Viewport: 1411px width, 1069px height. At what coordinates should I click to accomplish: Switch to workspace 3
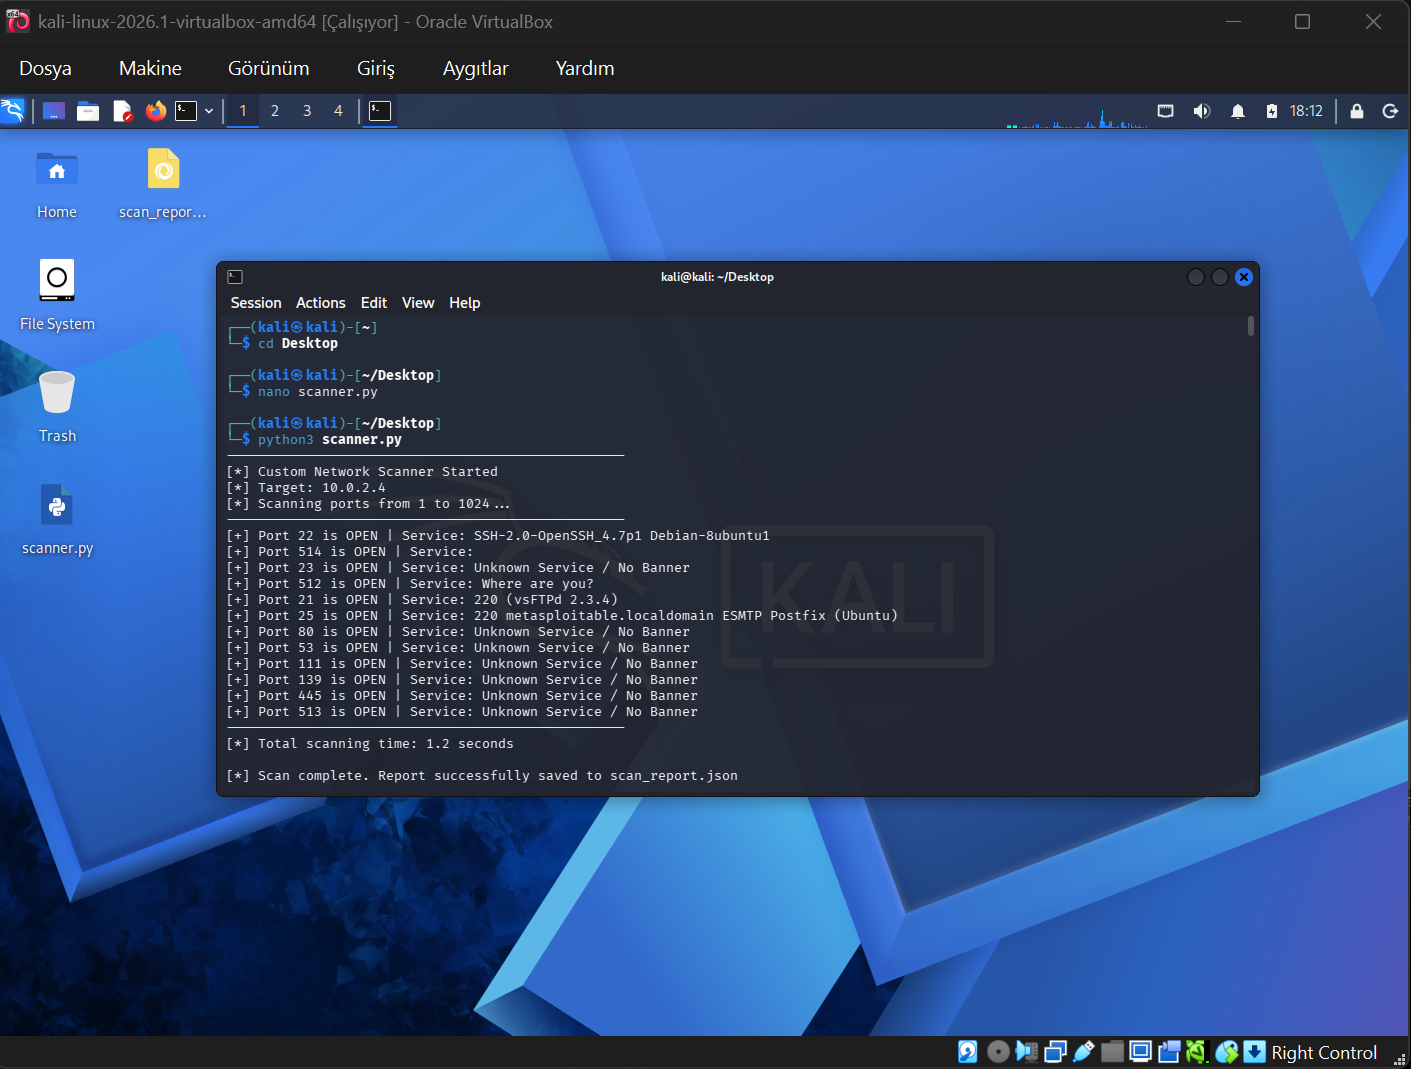click(x=307, y=111)
